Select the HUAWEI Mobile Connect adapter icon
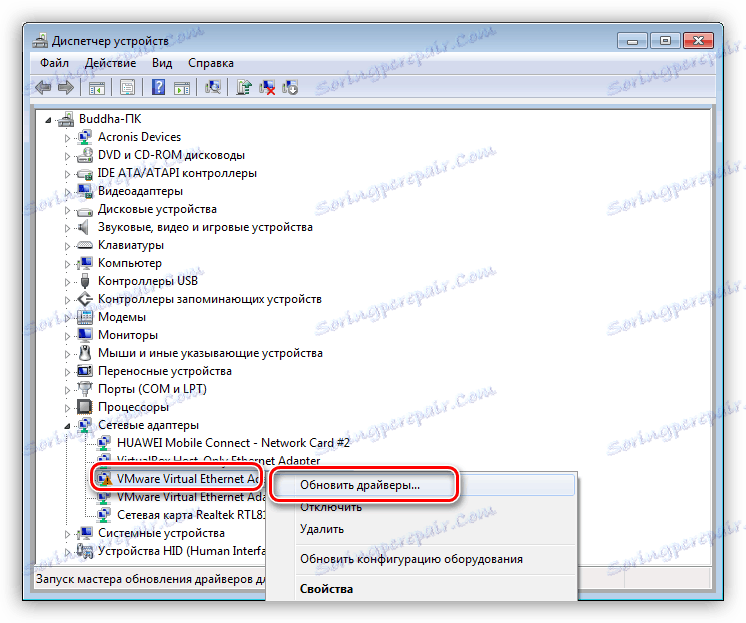746x623 pixels. point(104,443)
